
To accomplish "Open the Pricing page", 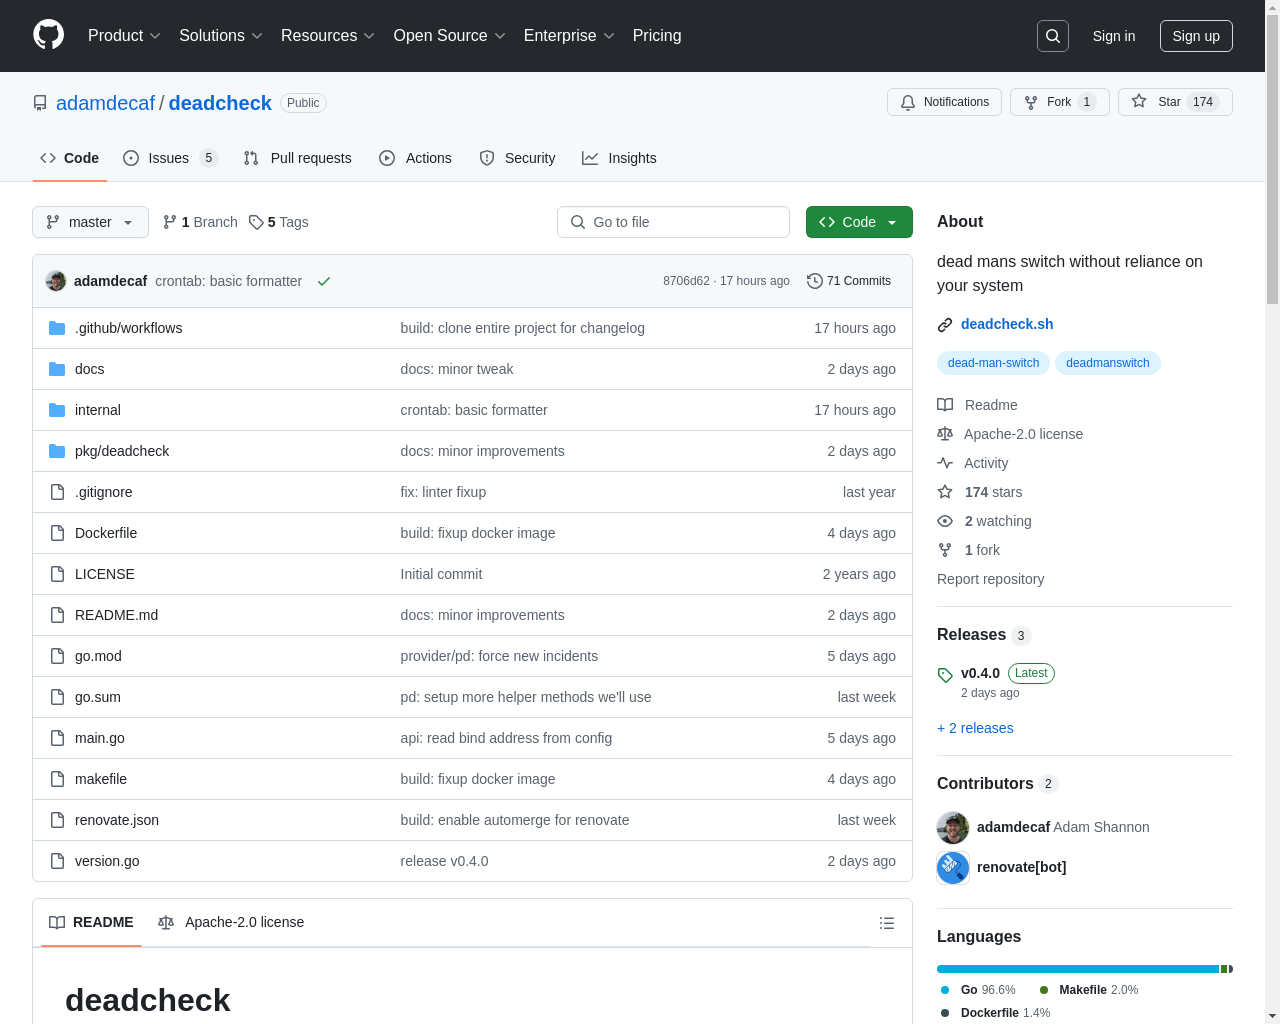I will (x=657, y=36).
